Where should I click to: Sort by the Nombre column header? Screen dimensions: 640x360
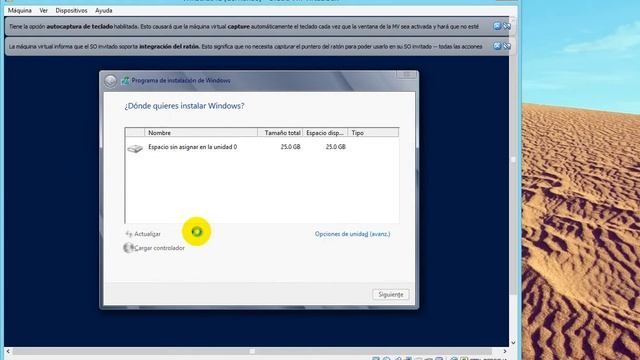click(x=201, y=133)
